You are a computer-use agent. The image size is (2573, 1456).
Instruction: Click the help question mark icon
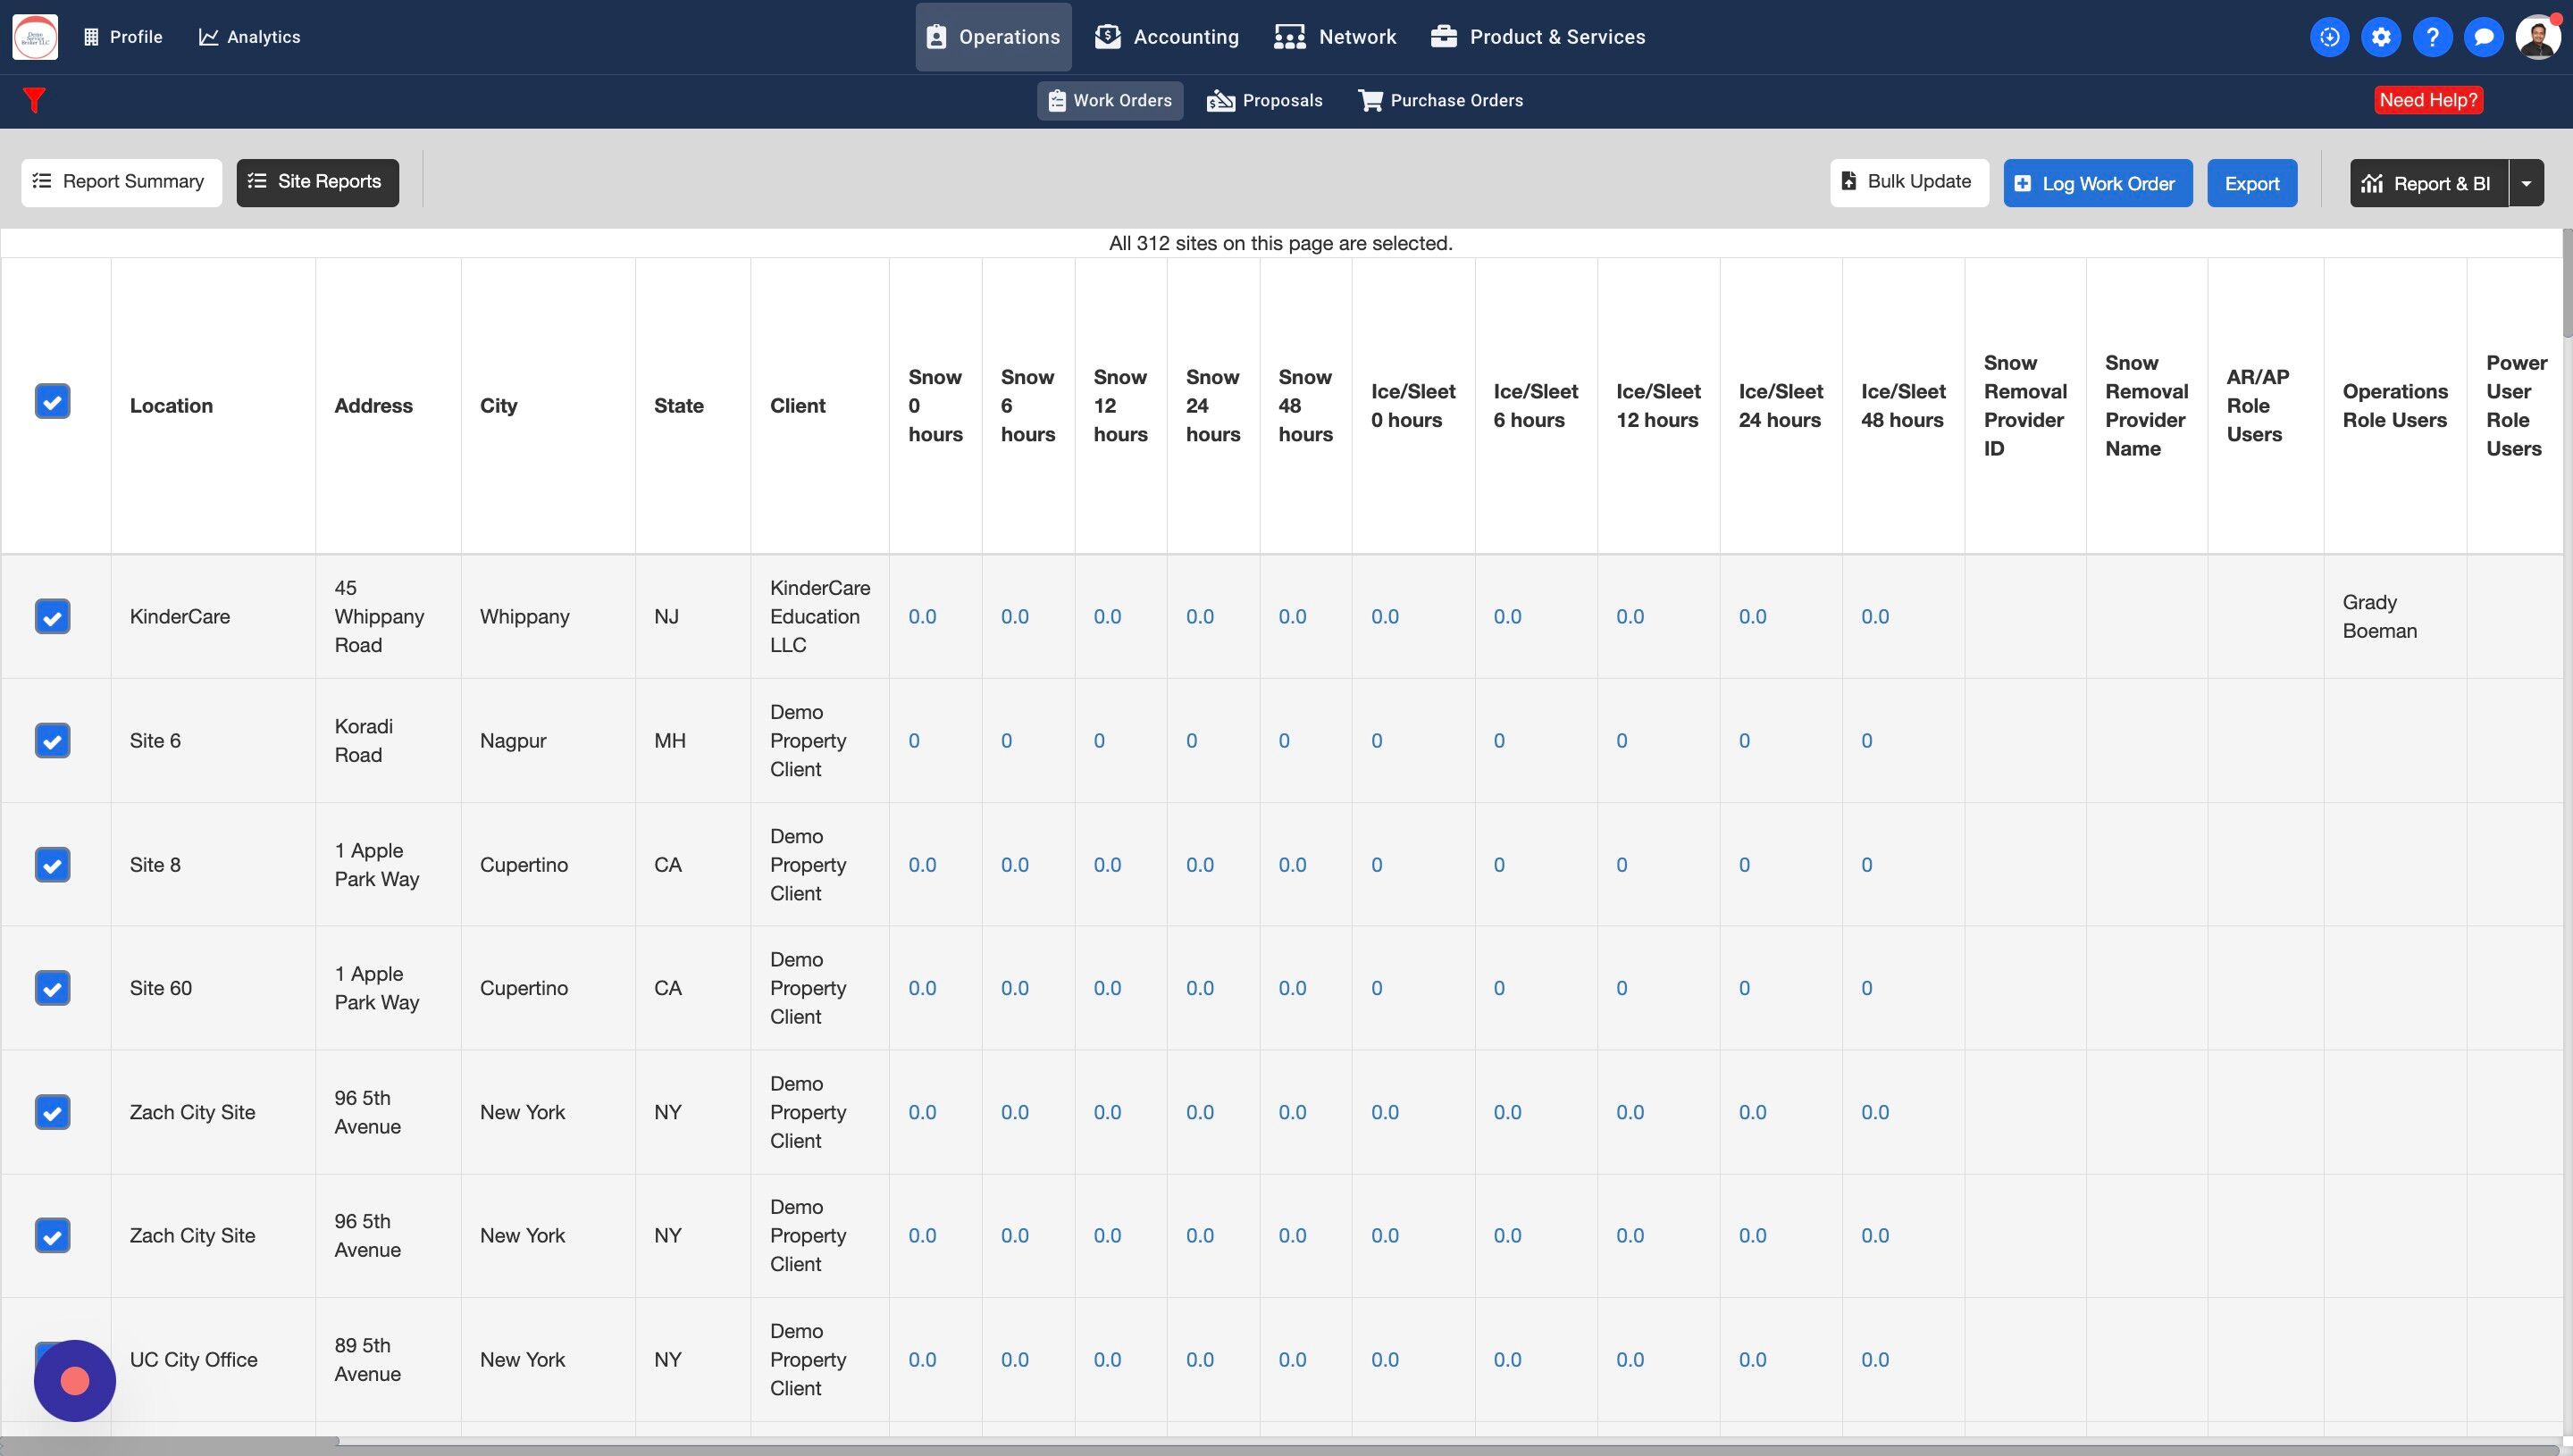pos(2432,37)
